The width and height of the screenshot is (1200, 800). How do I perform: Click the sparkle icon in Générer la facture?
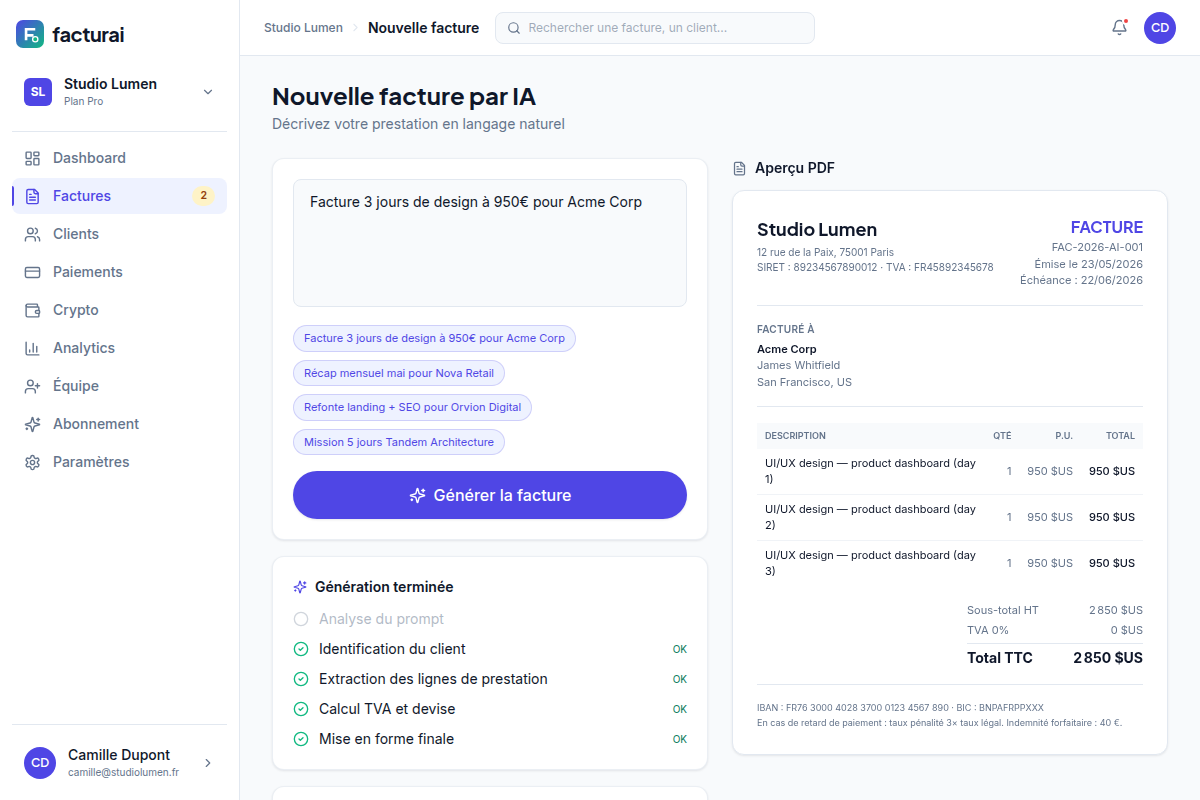(x=418, y=495)
